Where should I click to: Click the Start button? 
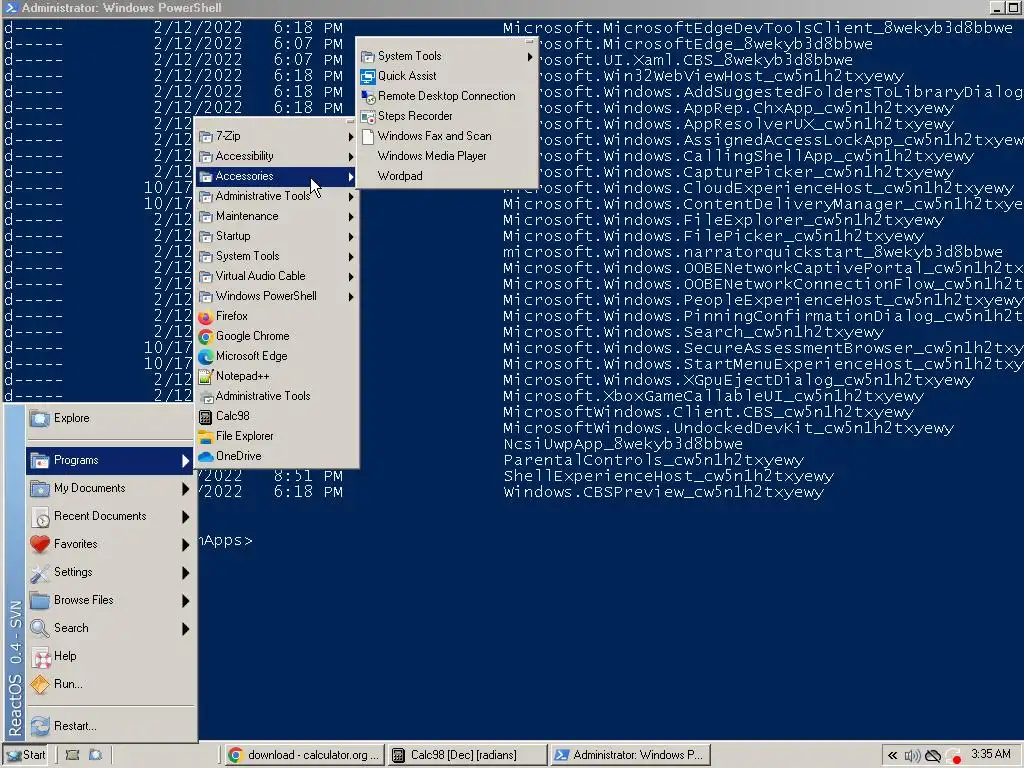tap(26, 755)
